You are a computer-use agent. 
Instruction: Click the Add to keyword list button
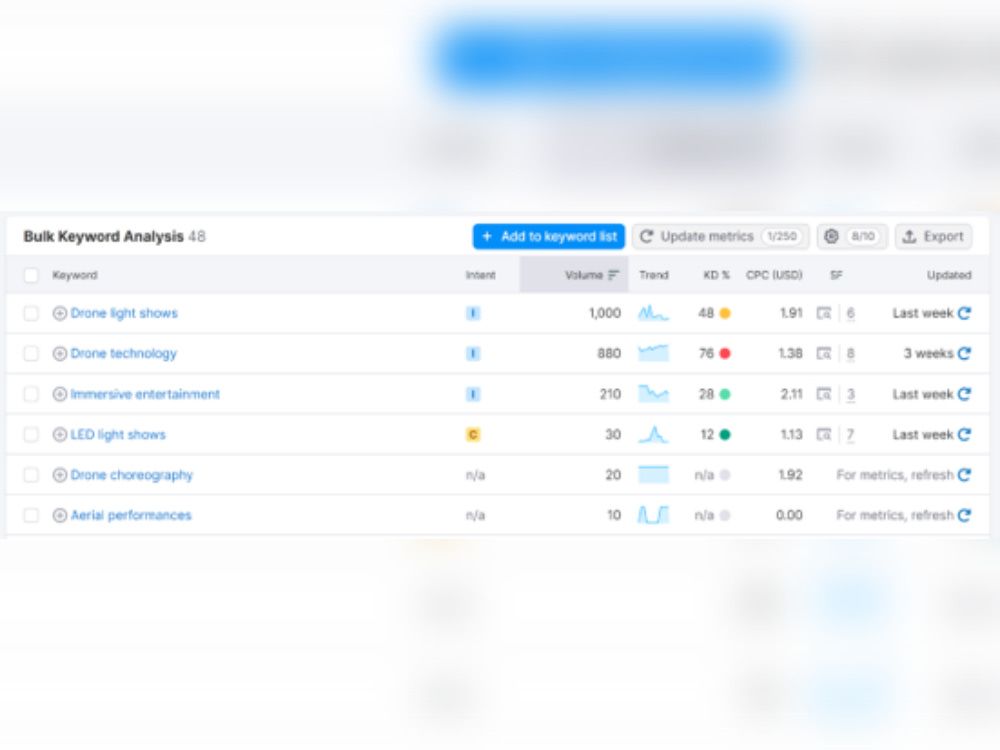click(x=548, y=237)
